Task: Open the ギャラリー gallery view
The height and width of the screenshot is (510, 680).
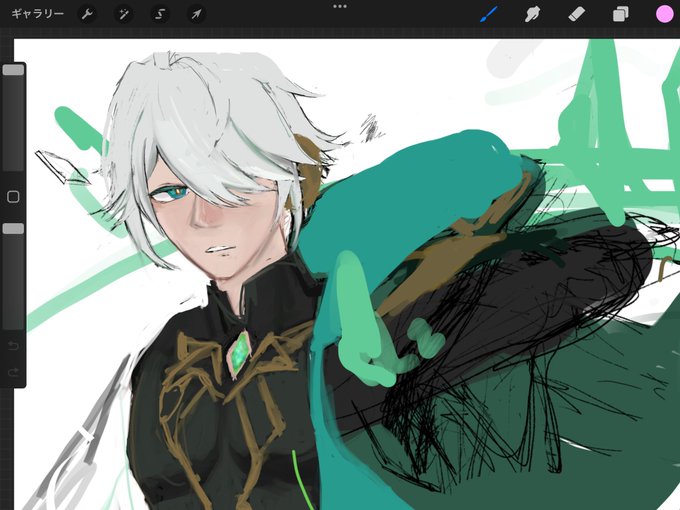Action: coord(38,14)
